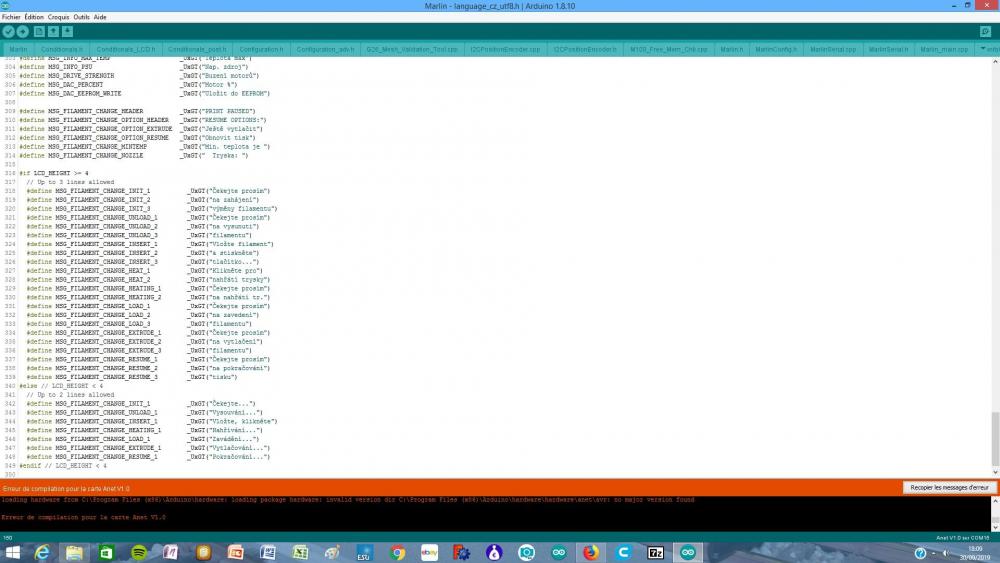
Task: Open the Serial Monitor icon
Action: click(985, 31)
